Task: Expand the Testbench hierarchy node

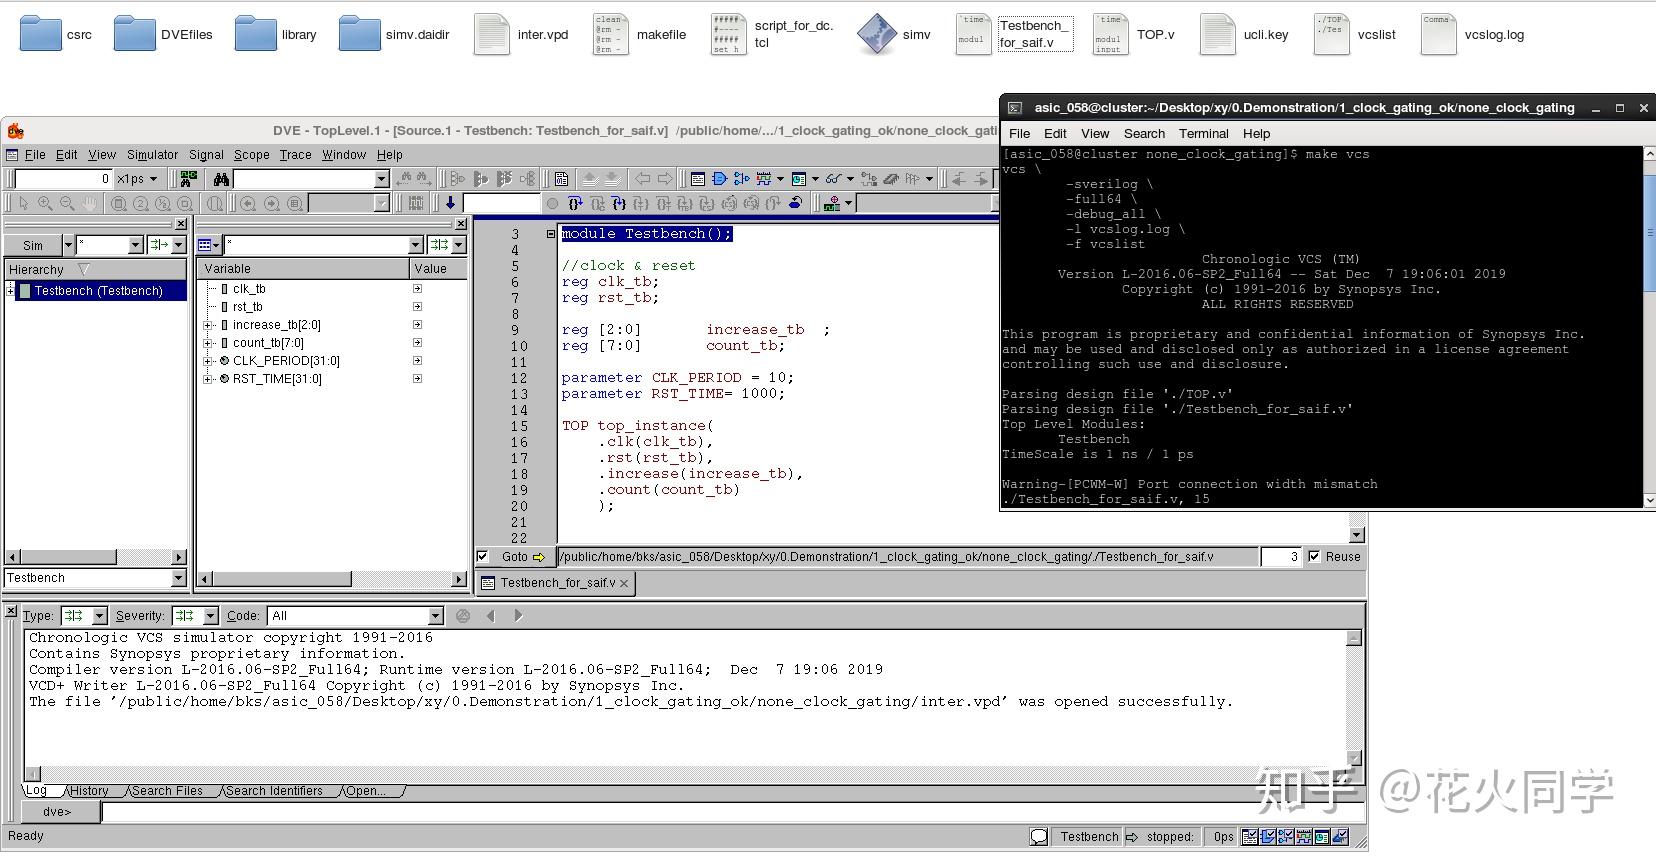Action: 11,291
